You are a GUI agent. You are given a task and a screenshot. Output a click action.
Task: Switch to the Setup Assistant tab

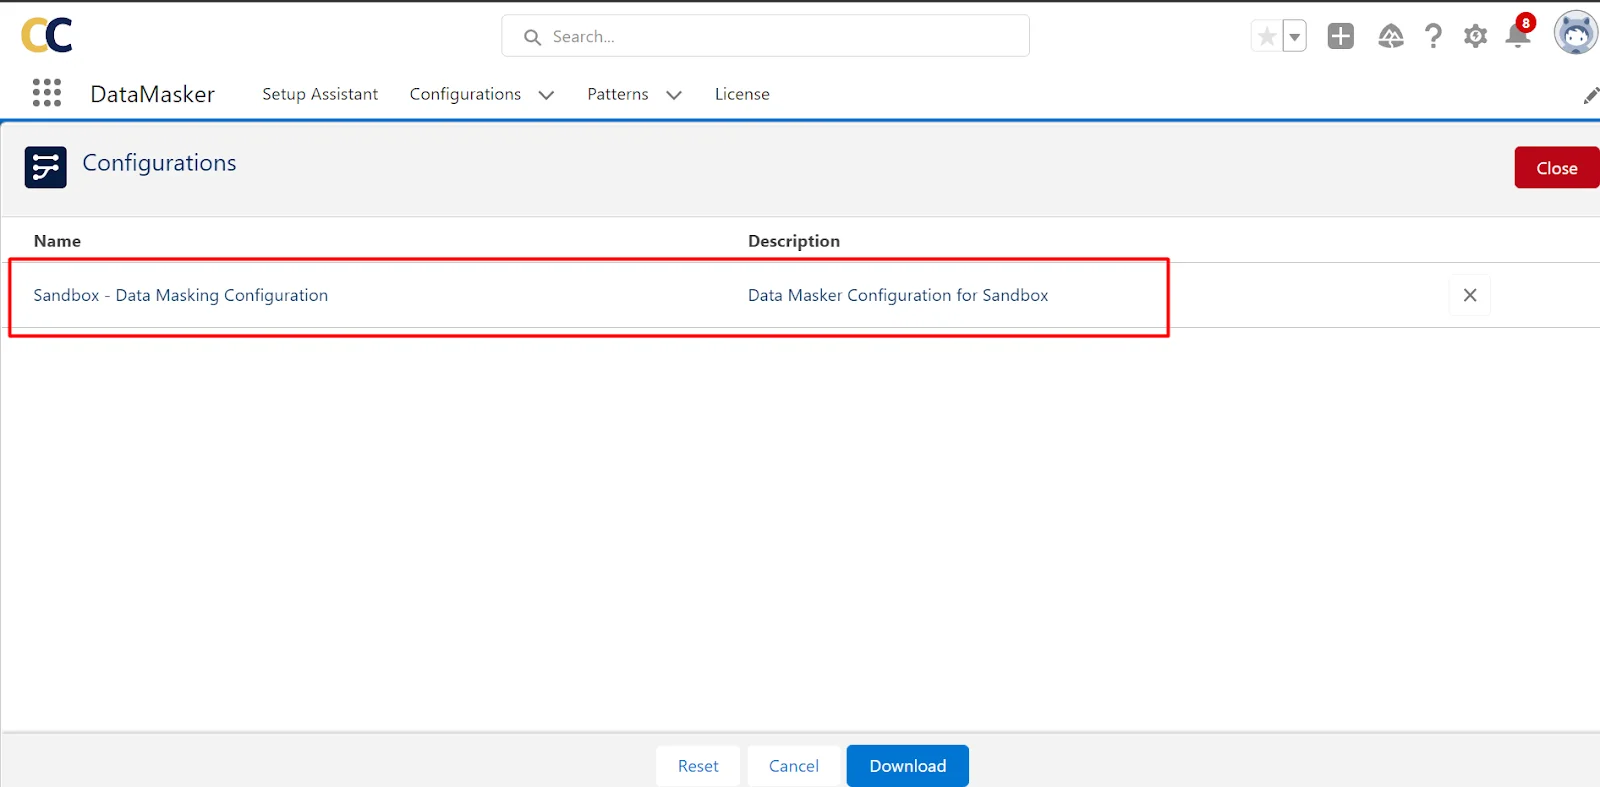click(x=320, y=94)
